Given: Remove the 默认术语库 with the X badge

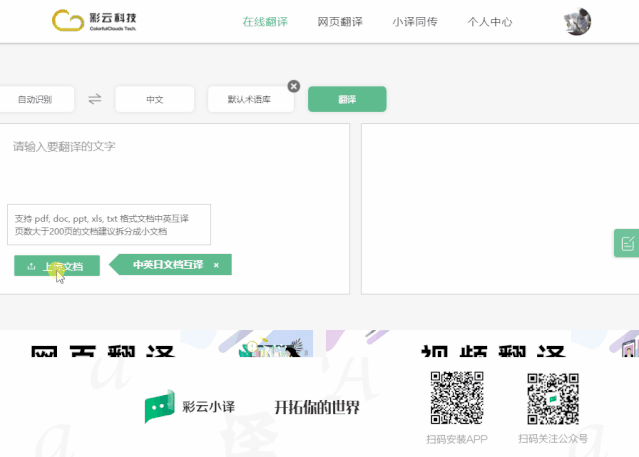Looking at the screenshot, I should (294, 86).
